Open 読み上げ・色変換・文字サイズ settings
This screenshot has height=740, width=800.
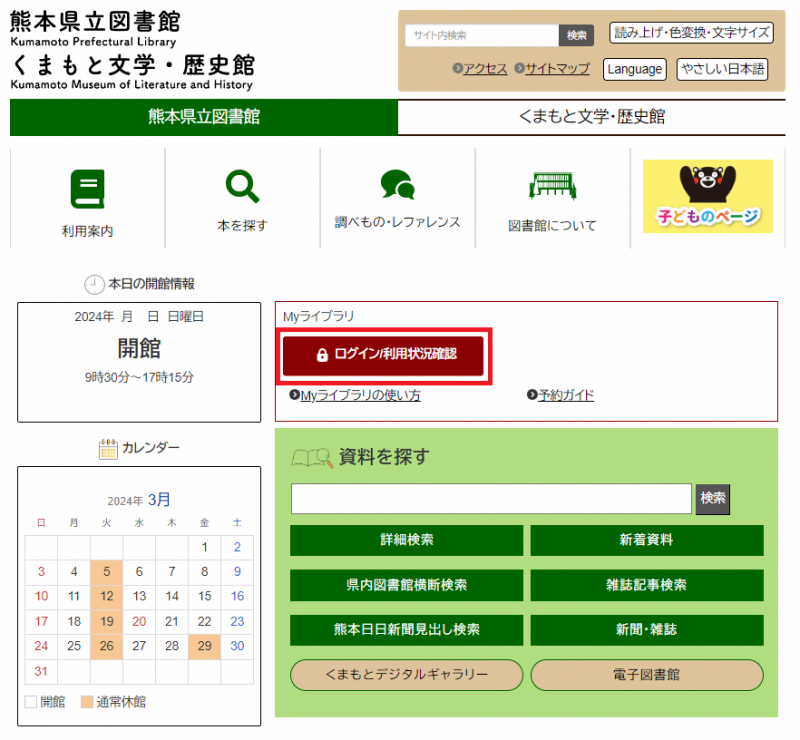point(691,33)
